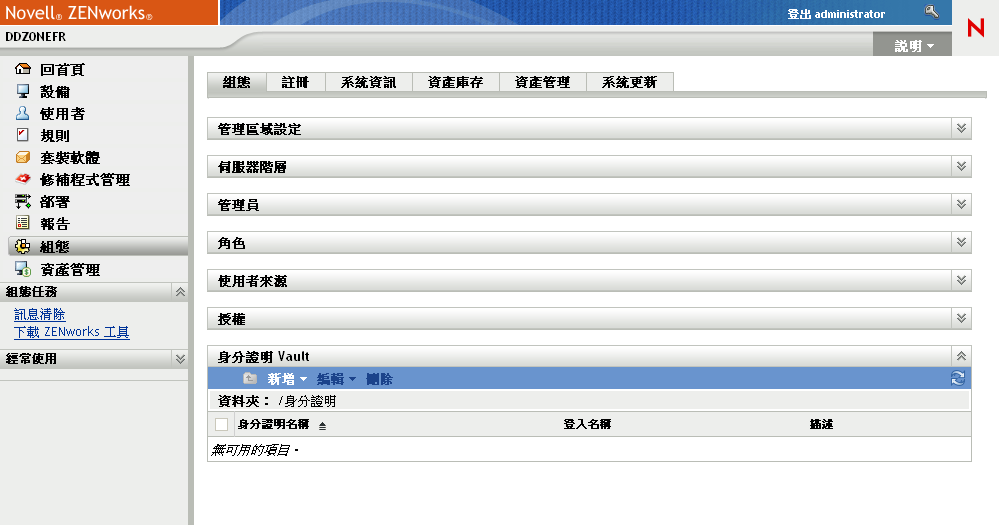The height and width of the screenshot is (525, 999).
Task: Click the 設備 devices monitor icon
Action: coord(24,92)
